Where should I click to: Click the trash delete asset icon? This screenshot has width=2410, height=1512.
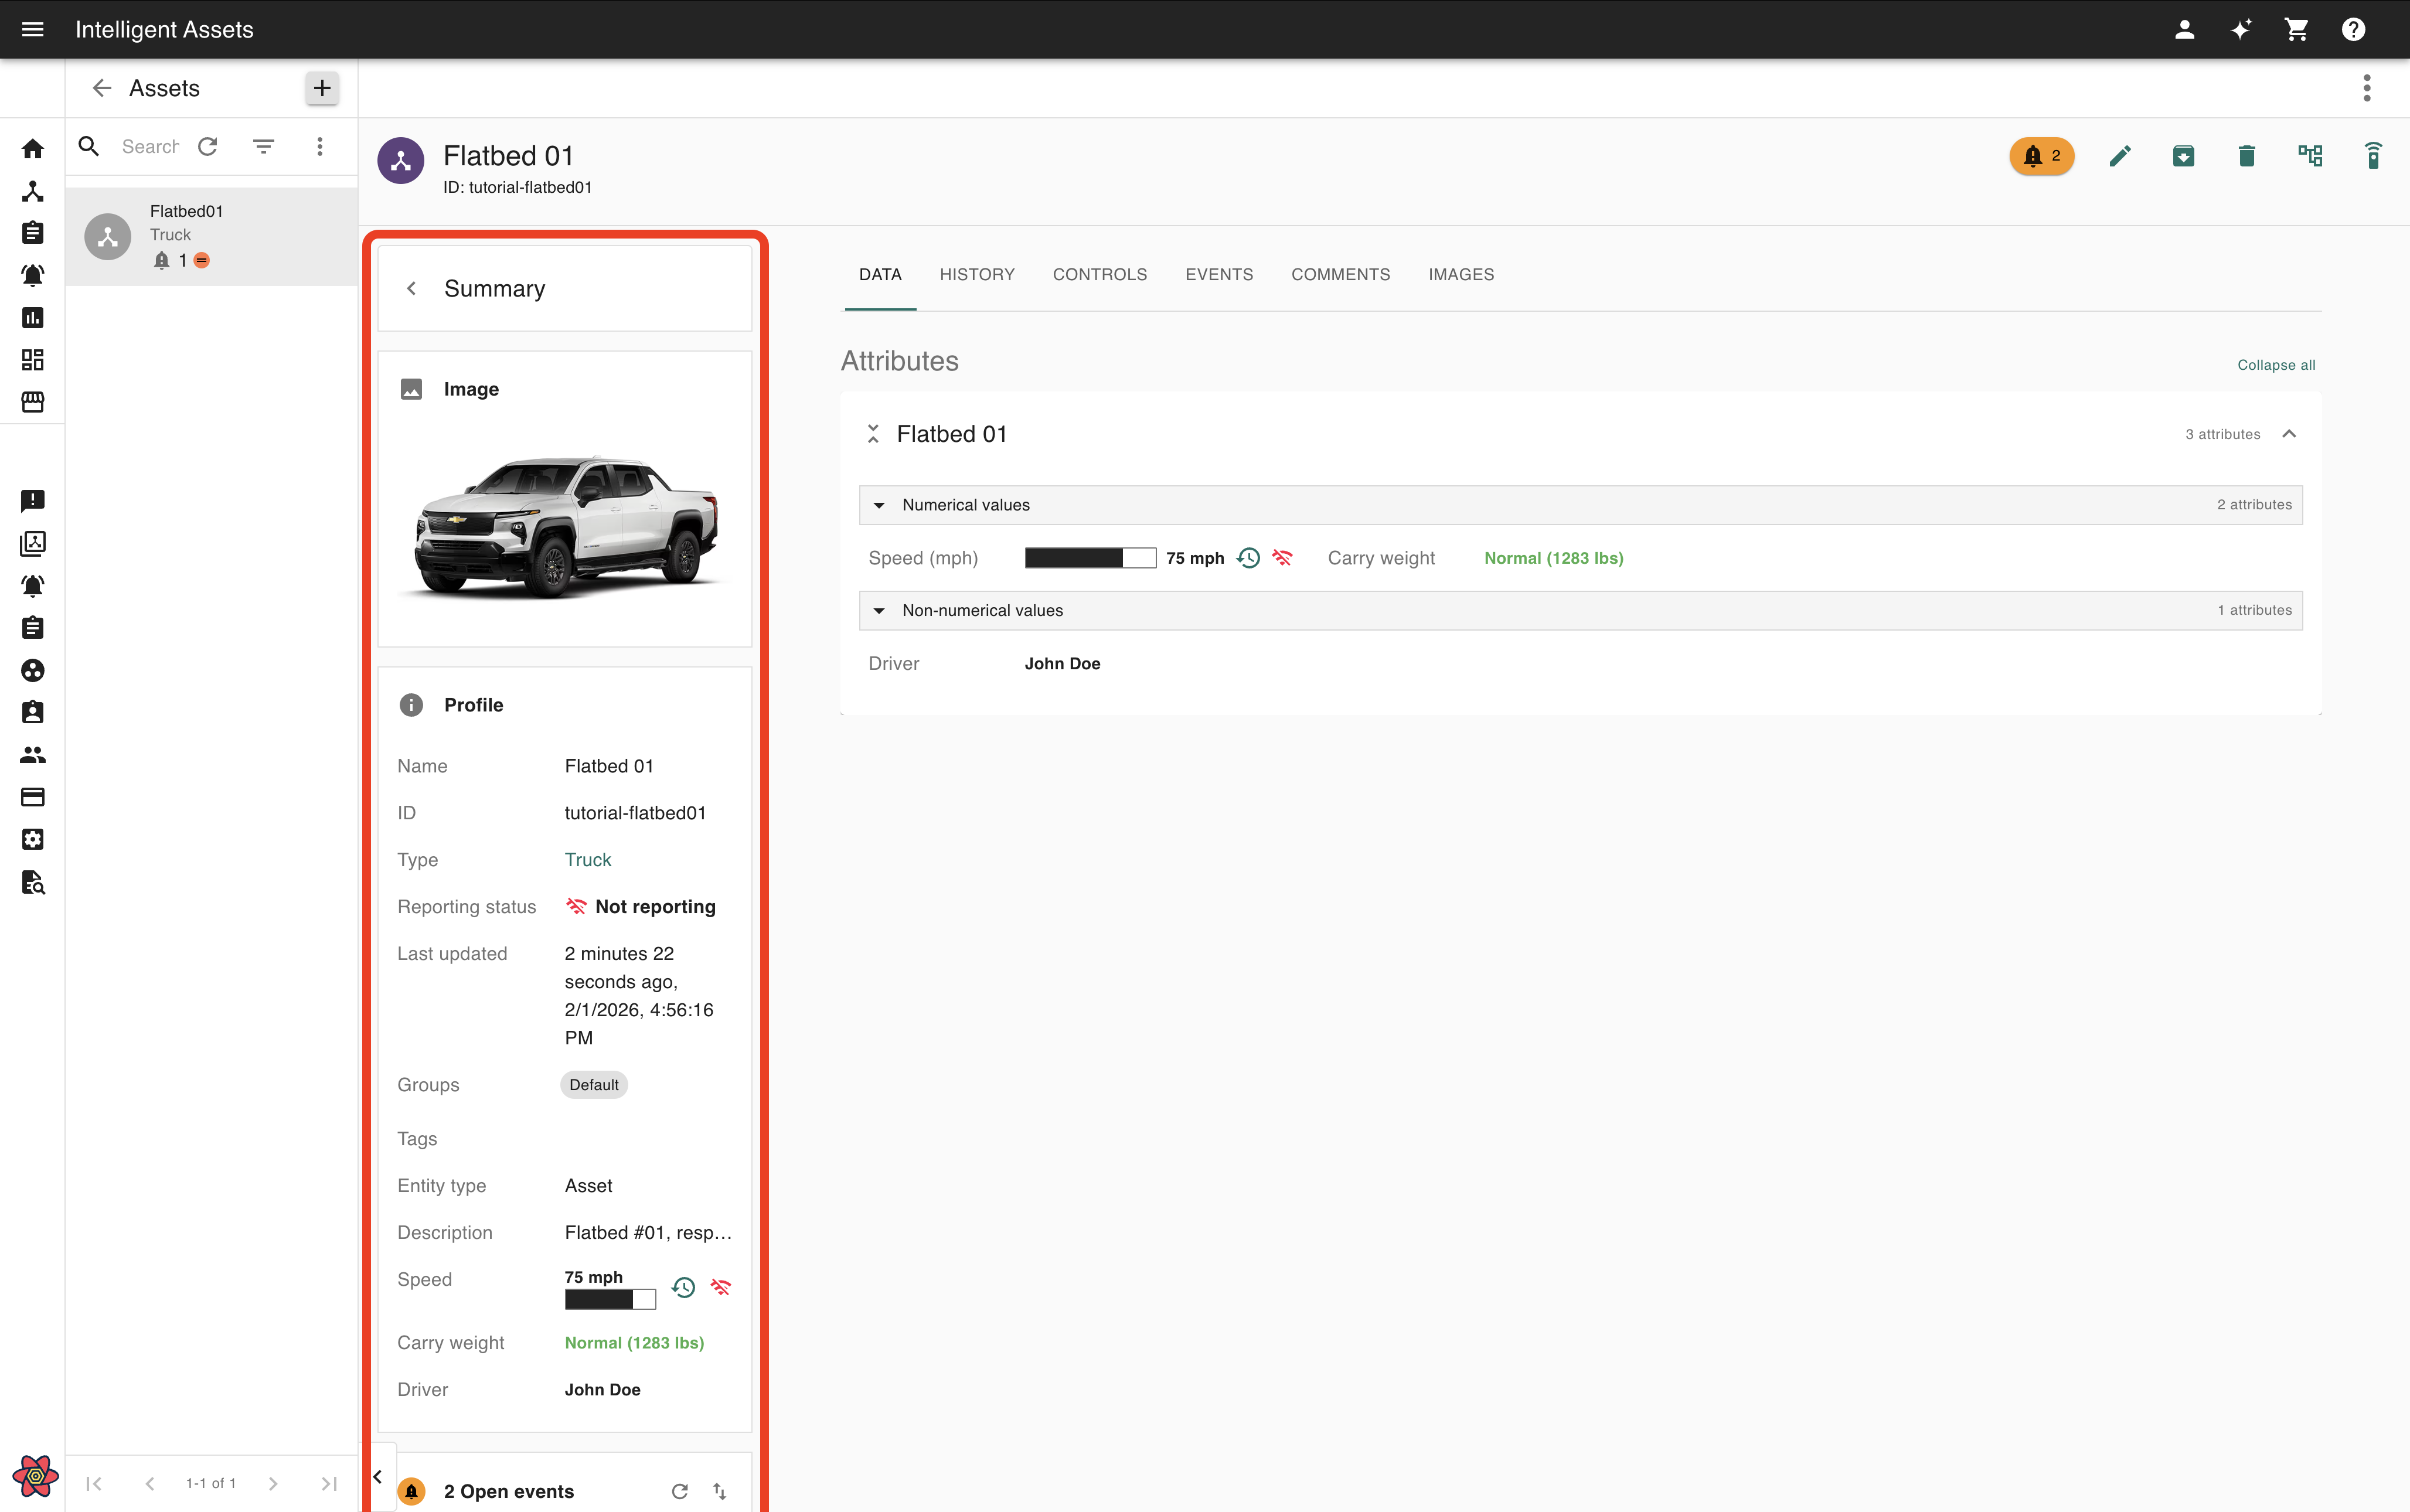pos(2246,156)
